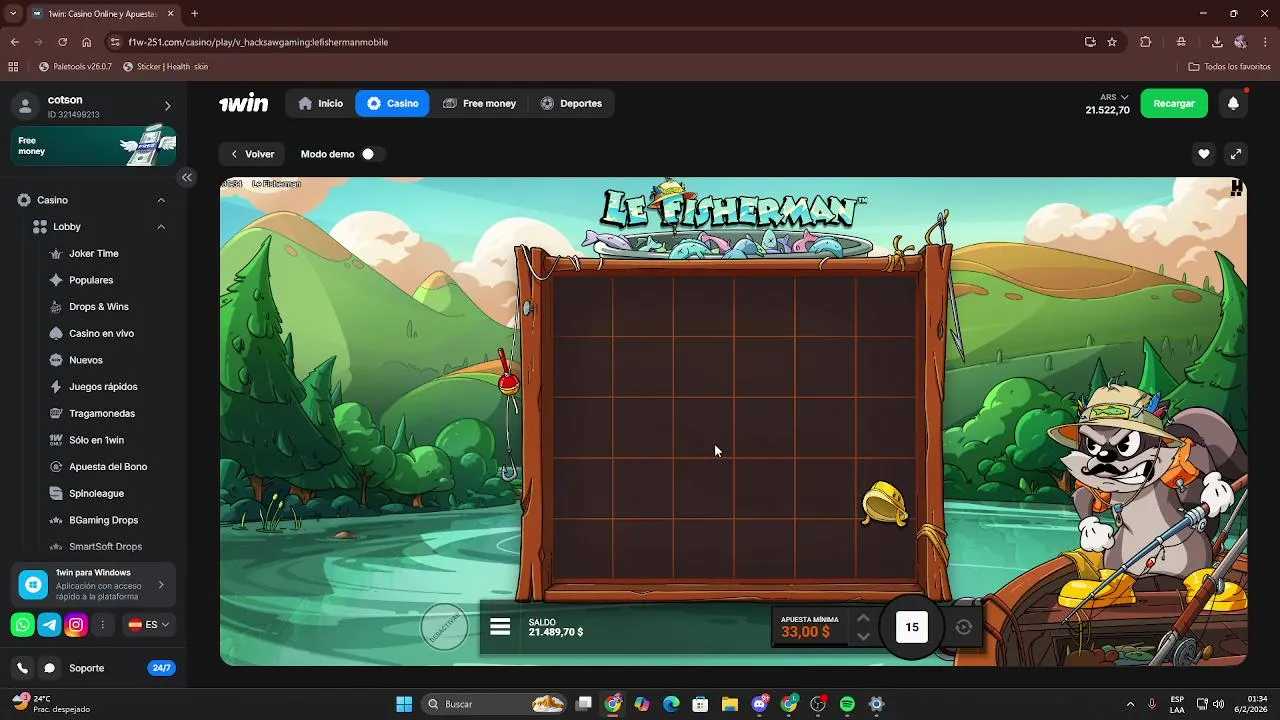
Task: Open a new browser tab
Action: (194, 14)
